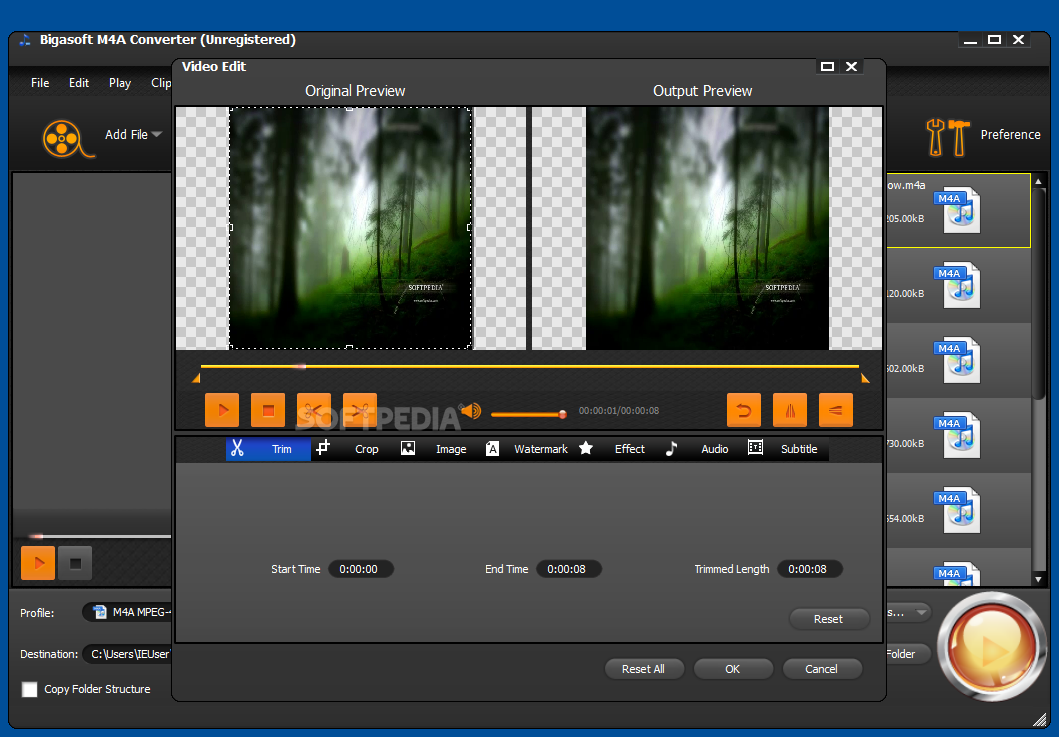The image size is (1059, 737).
Task: Click the left trim marker on timeline
Action: (x=196, y=378)
